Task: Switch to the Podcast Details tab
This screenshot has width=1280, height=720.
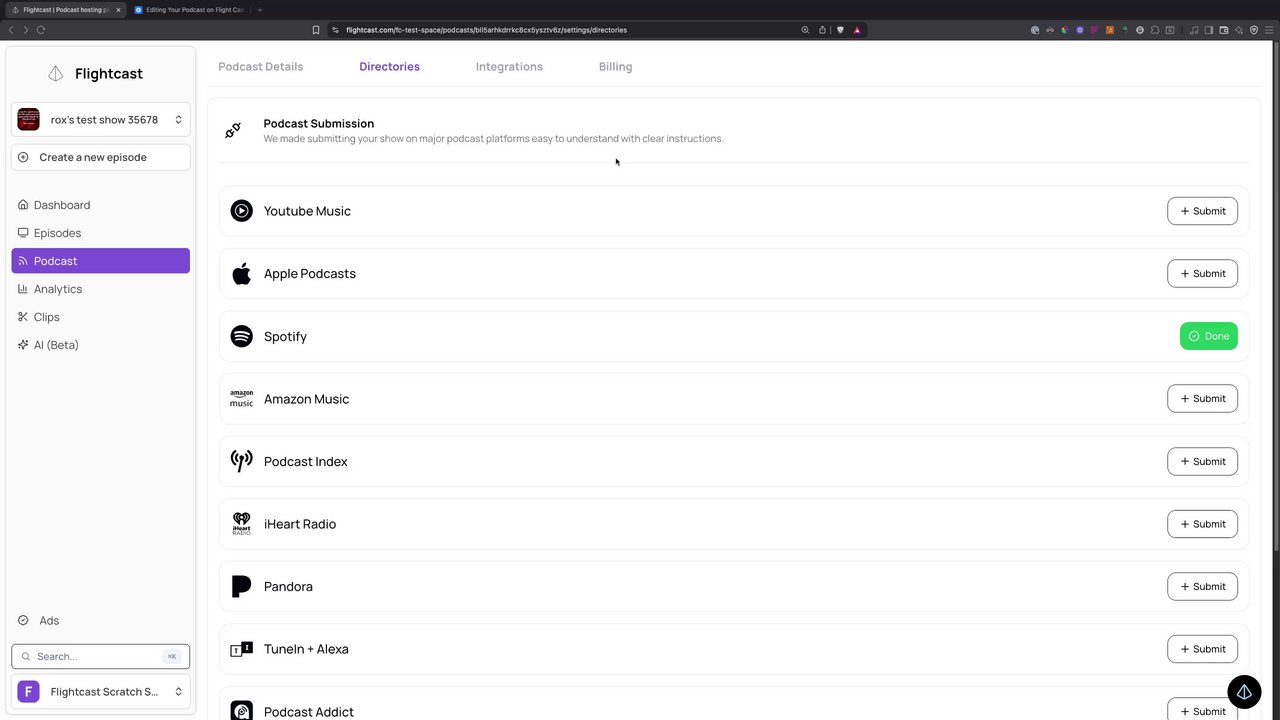Action: coord(261,67)
